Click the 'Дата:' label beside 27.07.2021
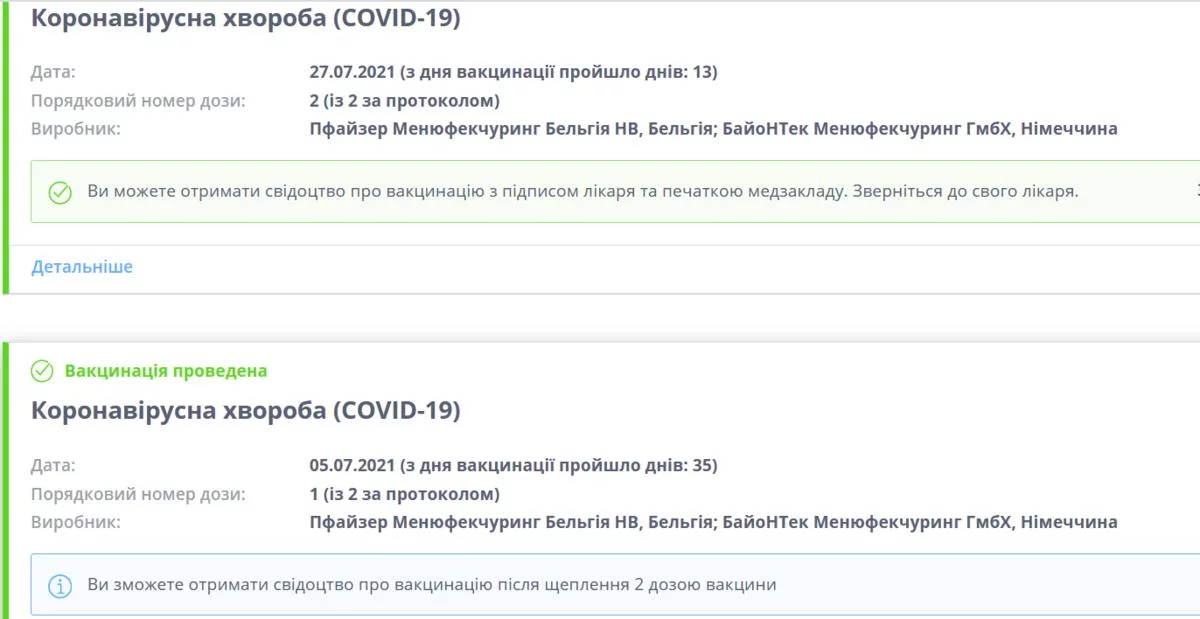The image size is (1200, 619). click(53, 72)
